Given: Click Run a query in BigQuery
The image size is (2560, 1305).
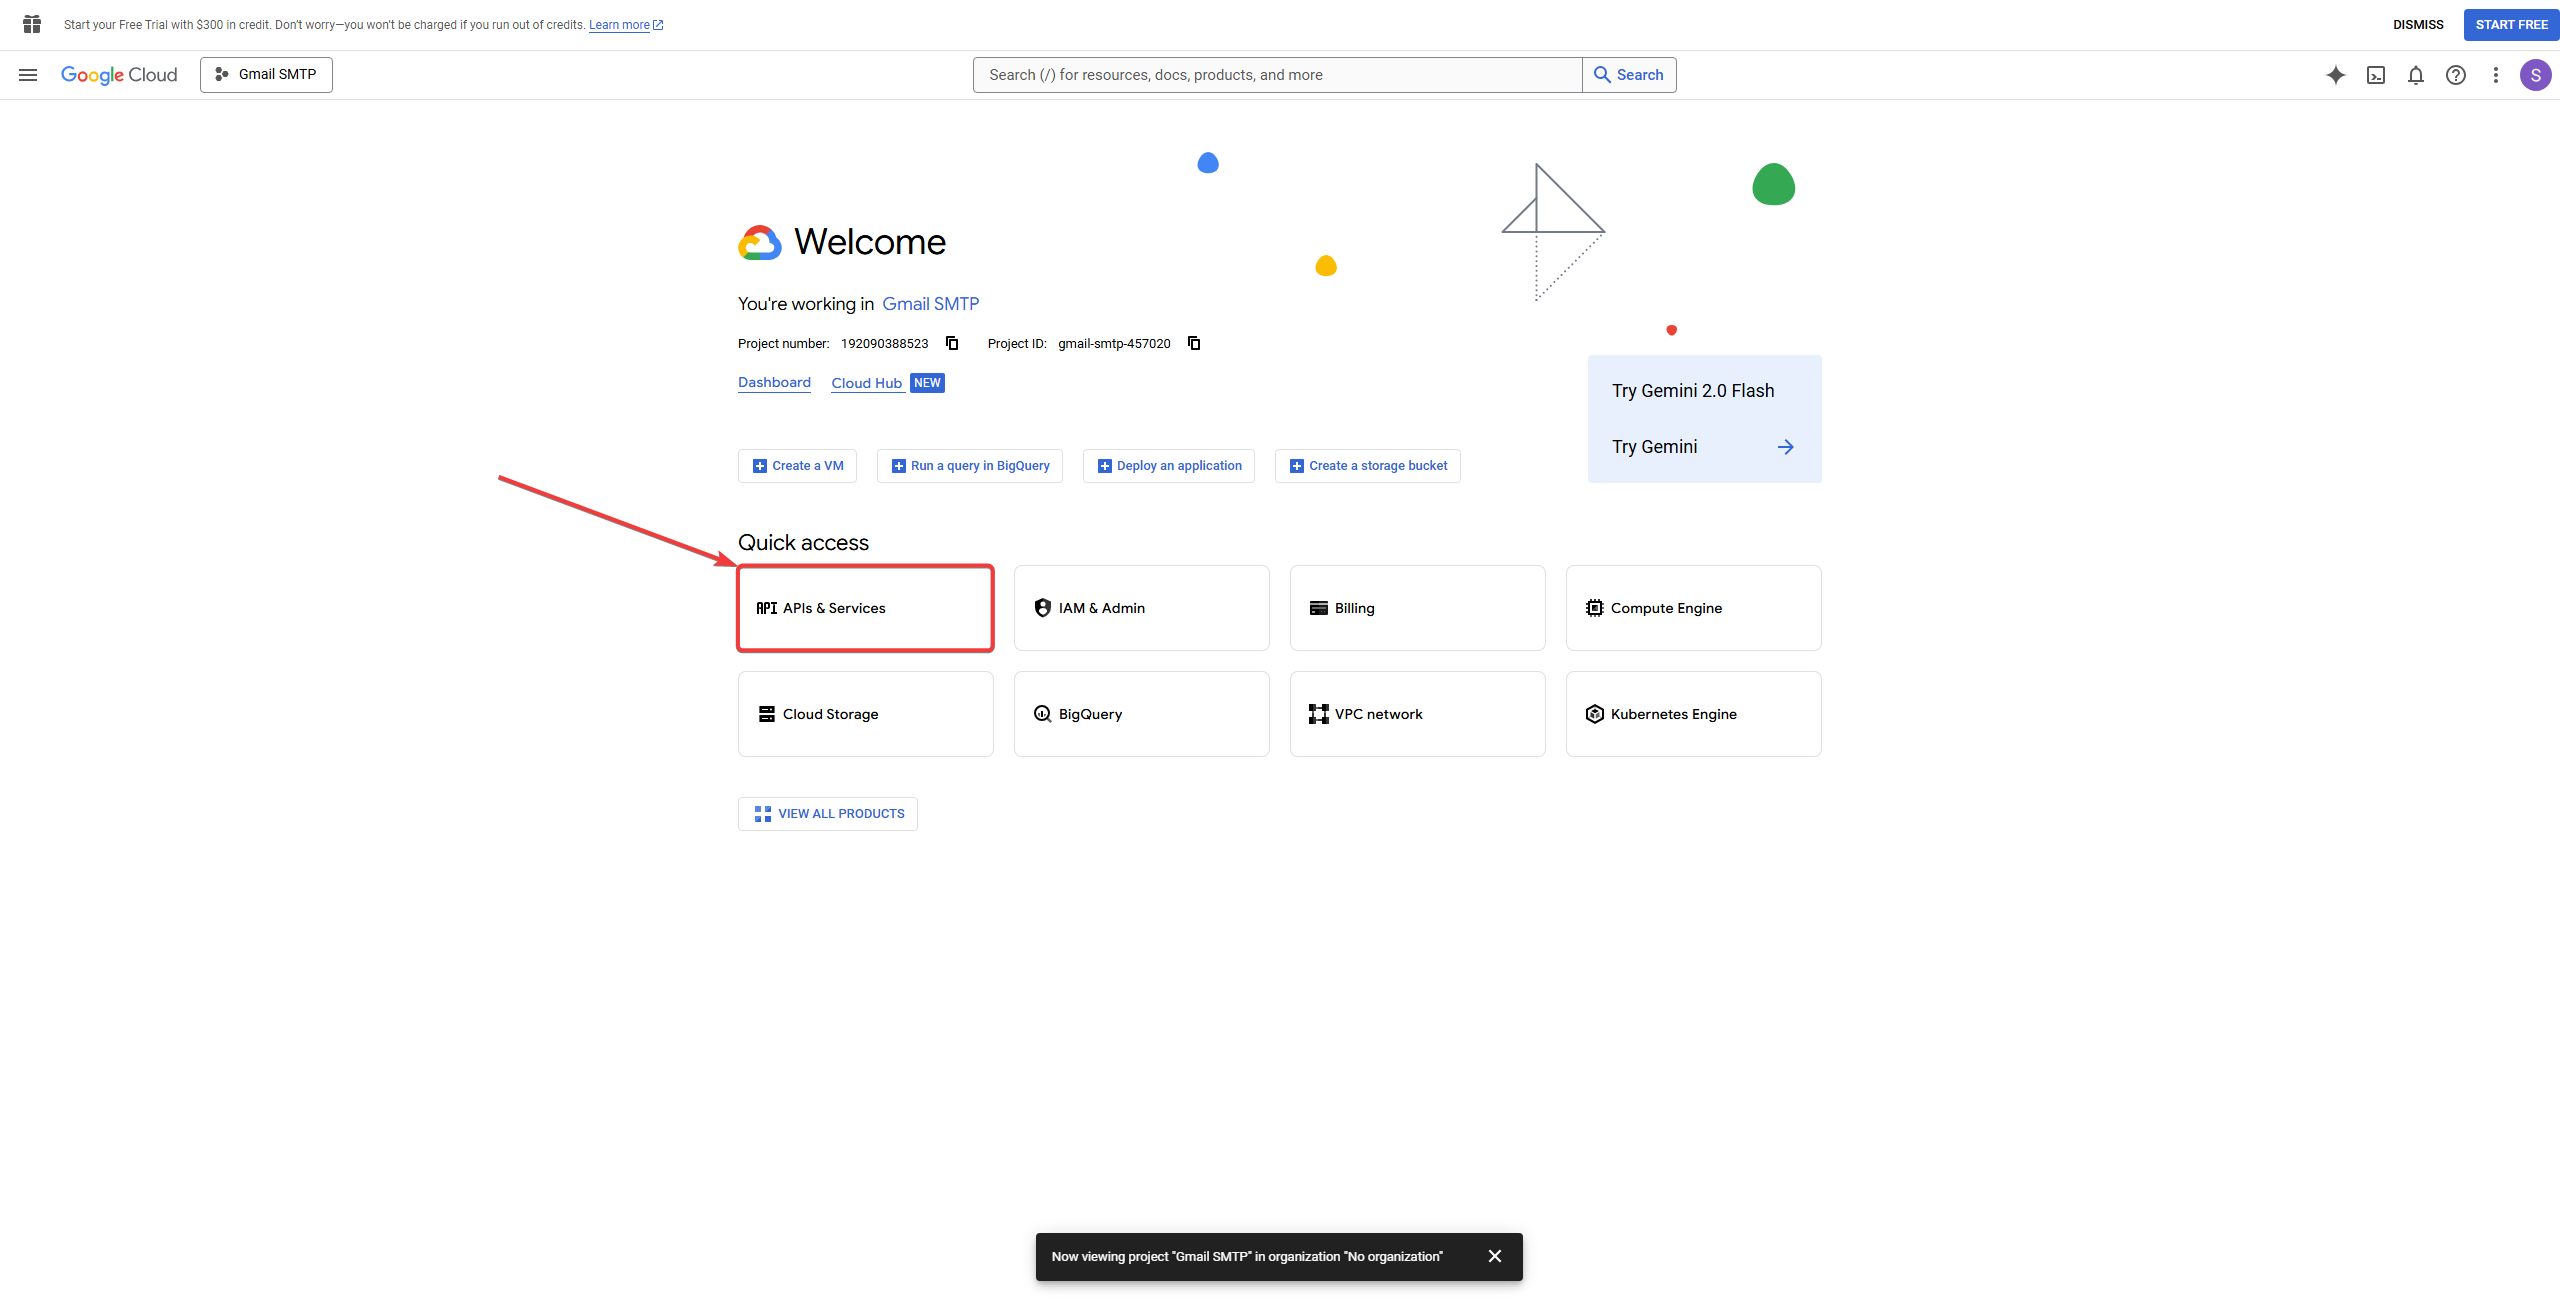Looking at the screenshot, I should pyautogui.click(x=970, y=466).
